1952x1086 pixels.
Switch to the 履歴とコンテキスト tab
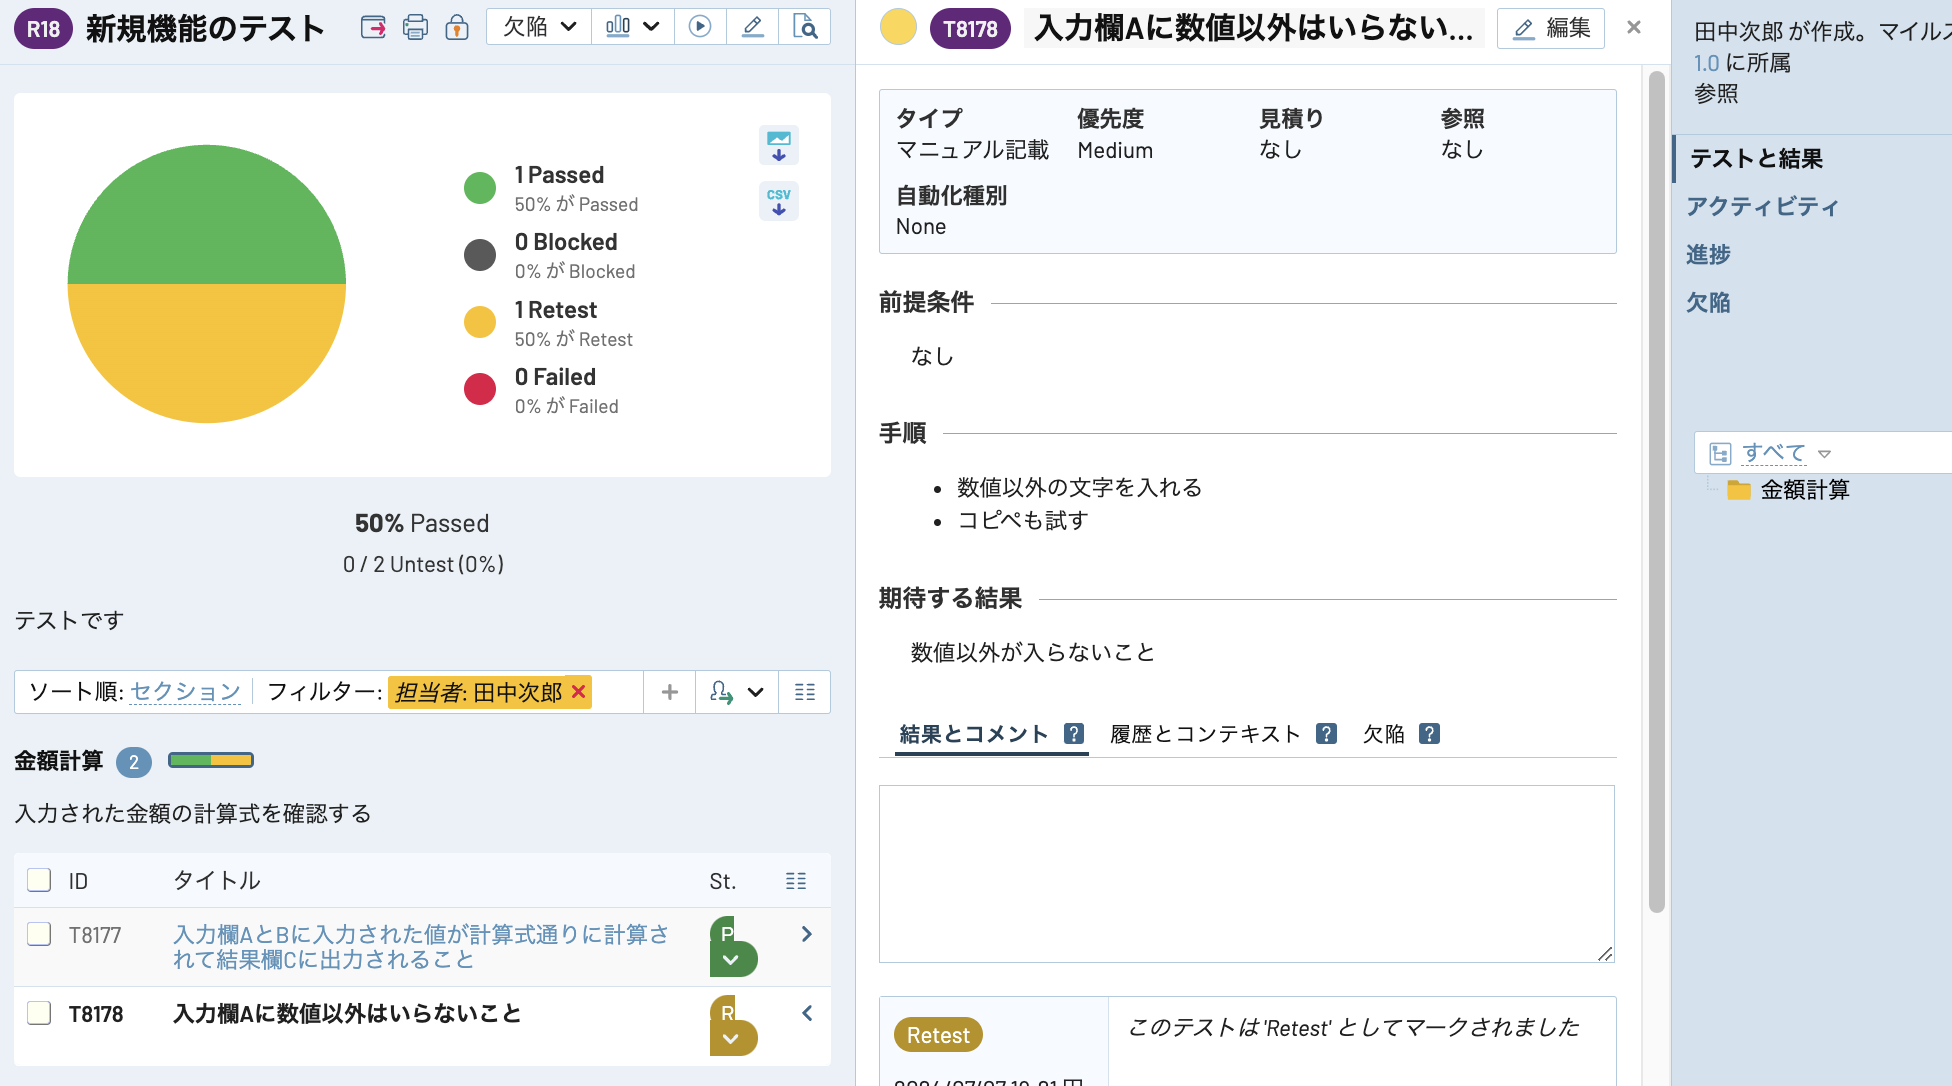tap(1204, 733)
